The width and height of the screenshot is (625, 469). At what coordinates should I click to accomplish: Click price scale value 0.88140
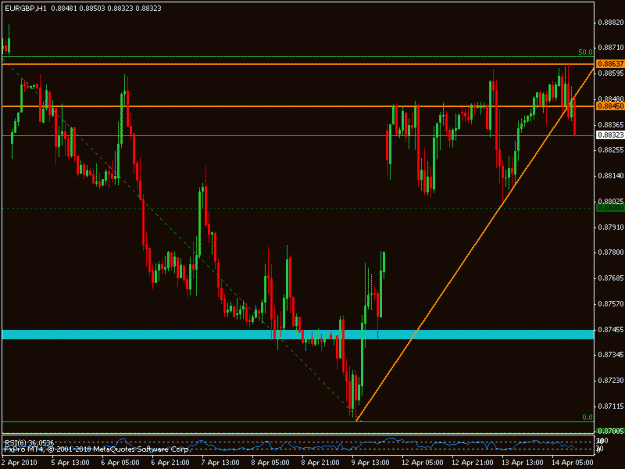(610, 176)
